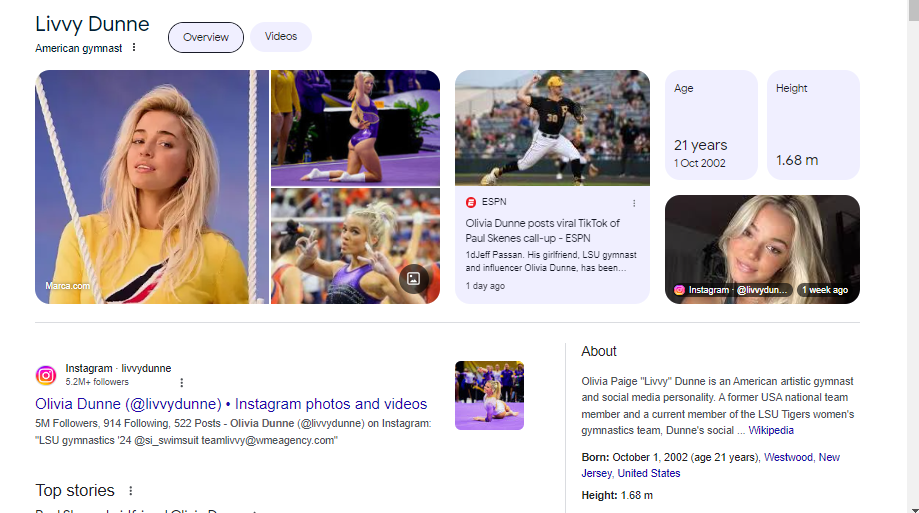919x513 pixels.
Task: Click the 'American gymnast' subtitle
Action: 79,48
